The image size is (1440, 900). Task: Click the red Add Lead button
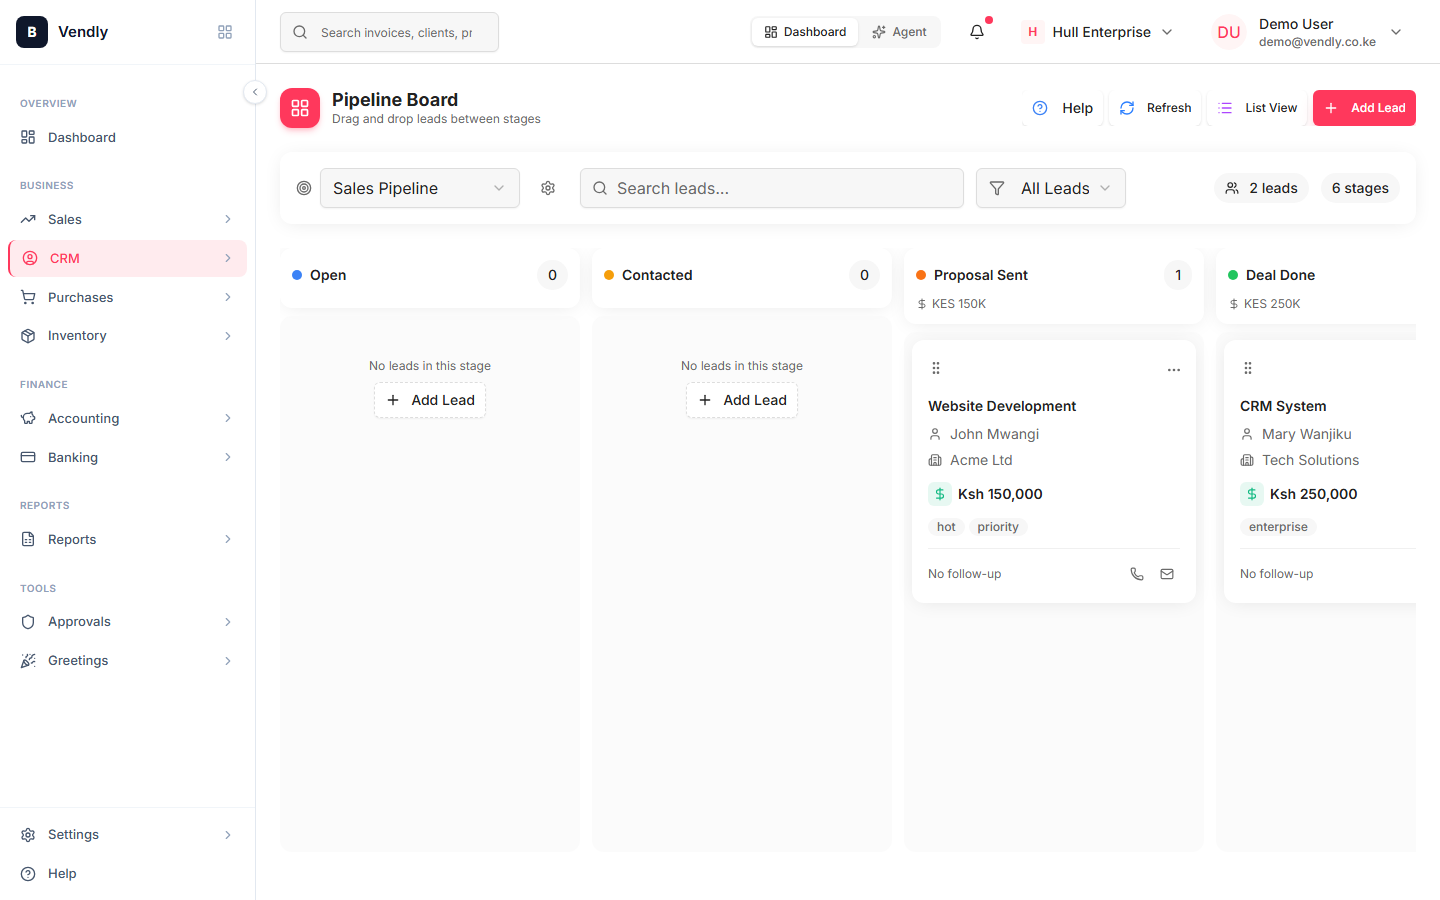(x=1364, y=108)
